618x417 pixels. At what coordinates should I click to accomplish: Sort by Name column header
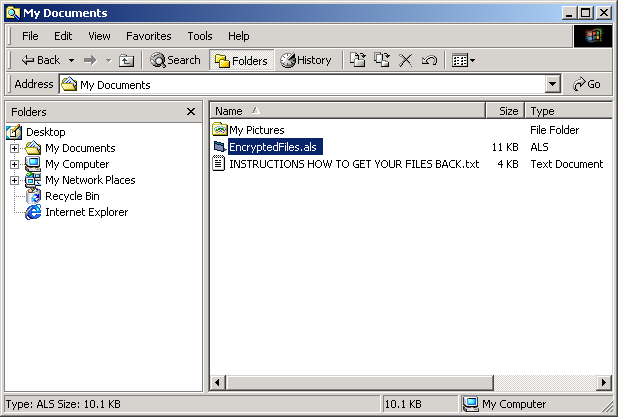coord(347,111)
